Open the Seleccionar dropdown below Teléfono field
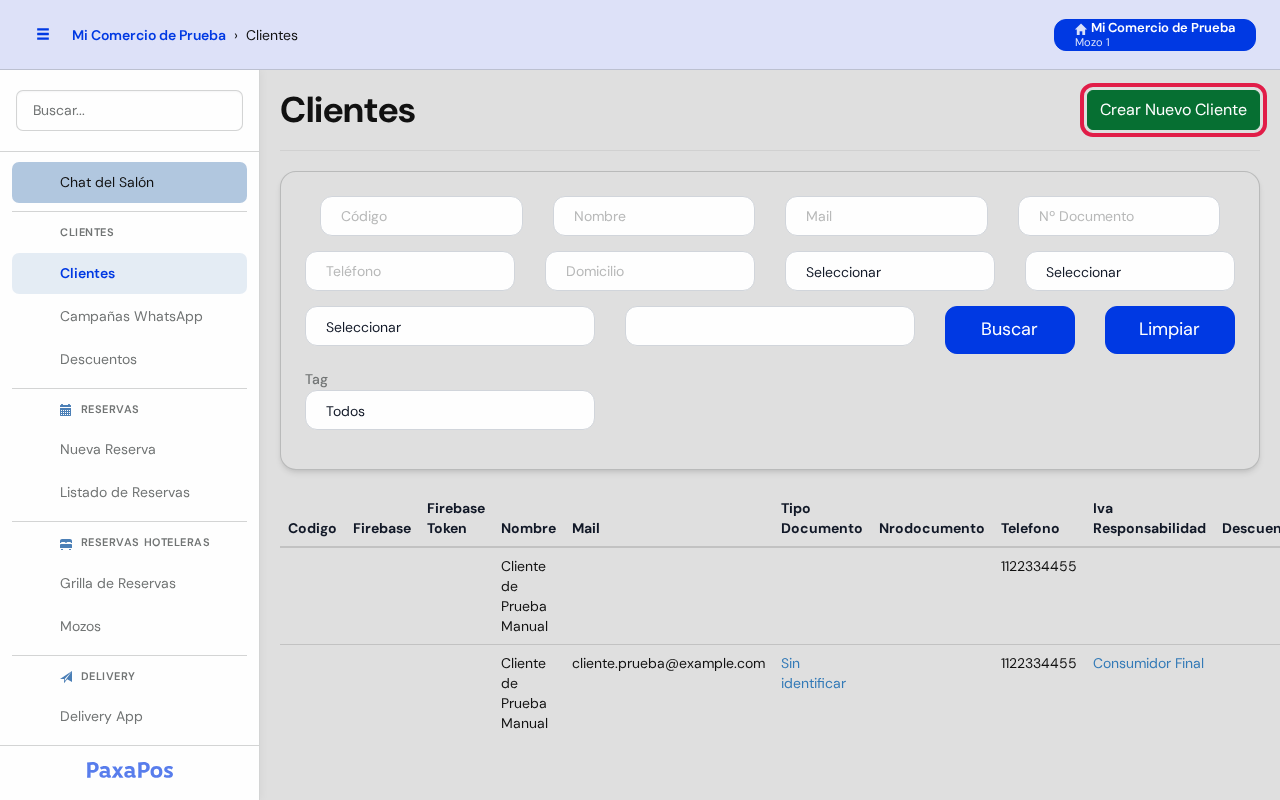This screenshot has height=800, width=1280. click(450, 326)
